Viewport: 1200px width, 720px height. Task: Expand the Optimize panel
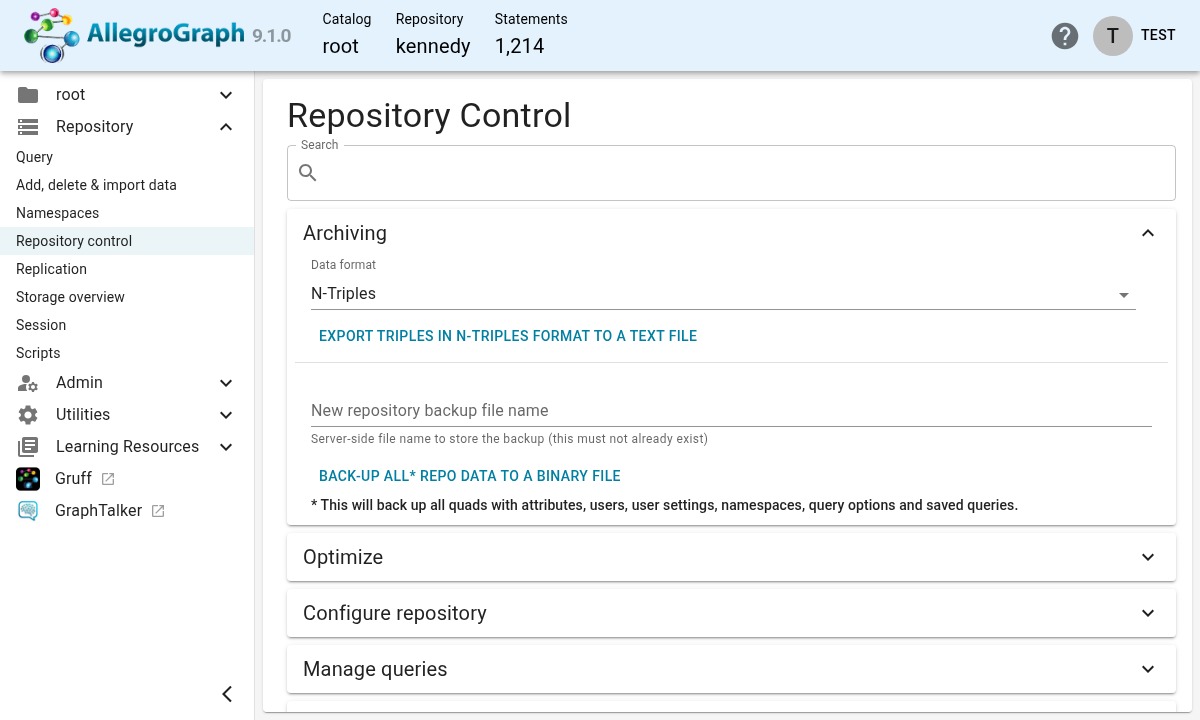(731, 557)
